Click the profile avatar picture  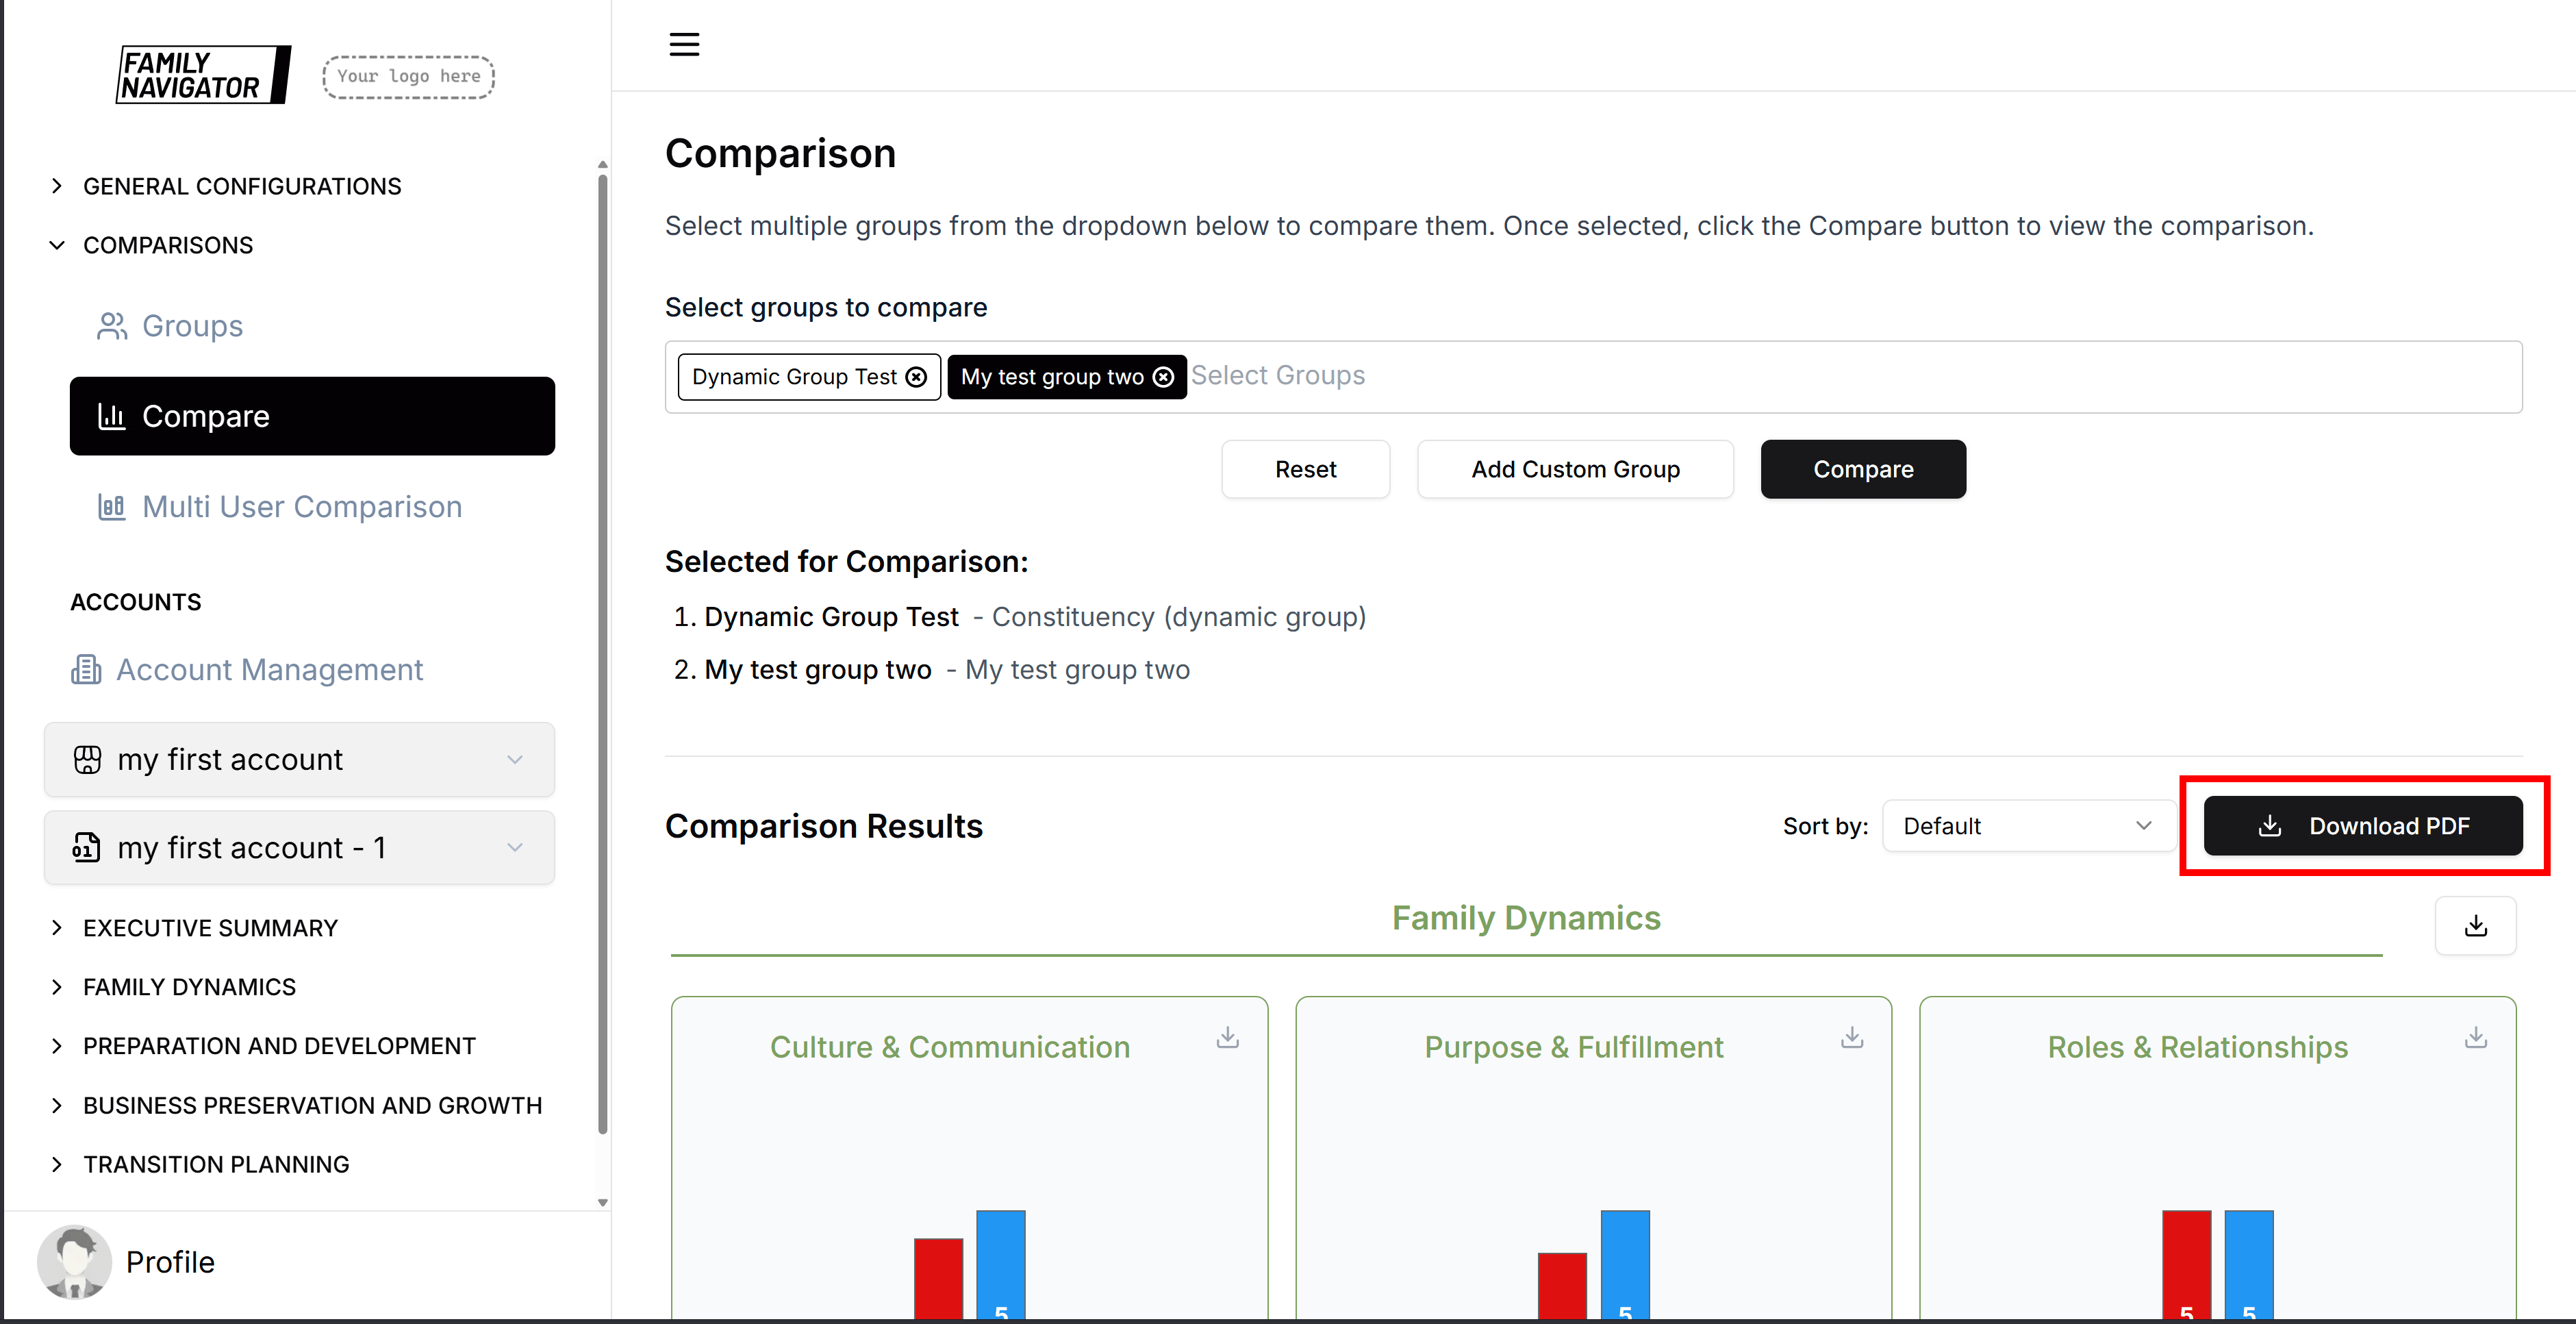(x=74, y=1262)
